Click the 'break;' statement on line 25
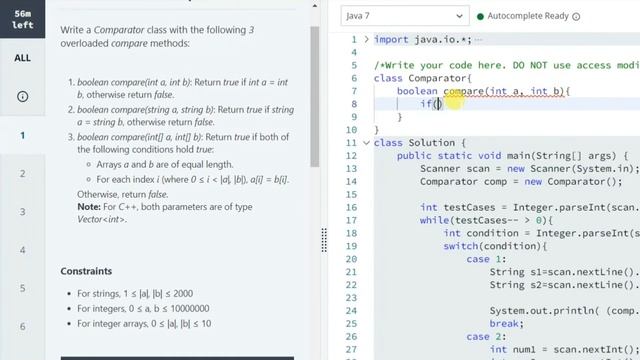640x360 pixels. click(x=507, y=324)
